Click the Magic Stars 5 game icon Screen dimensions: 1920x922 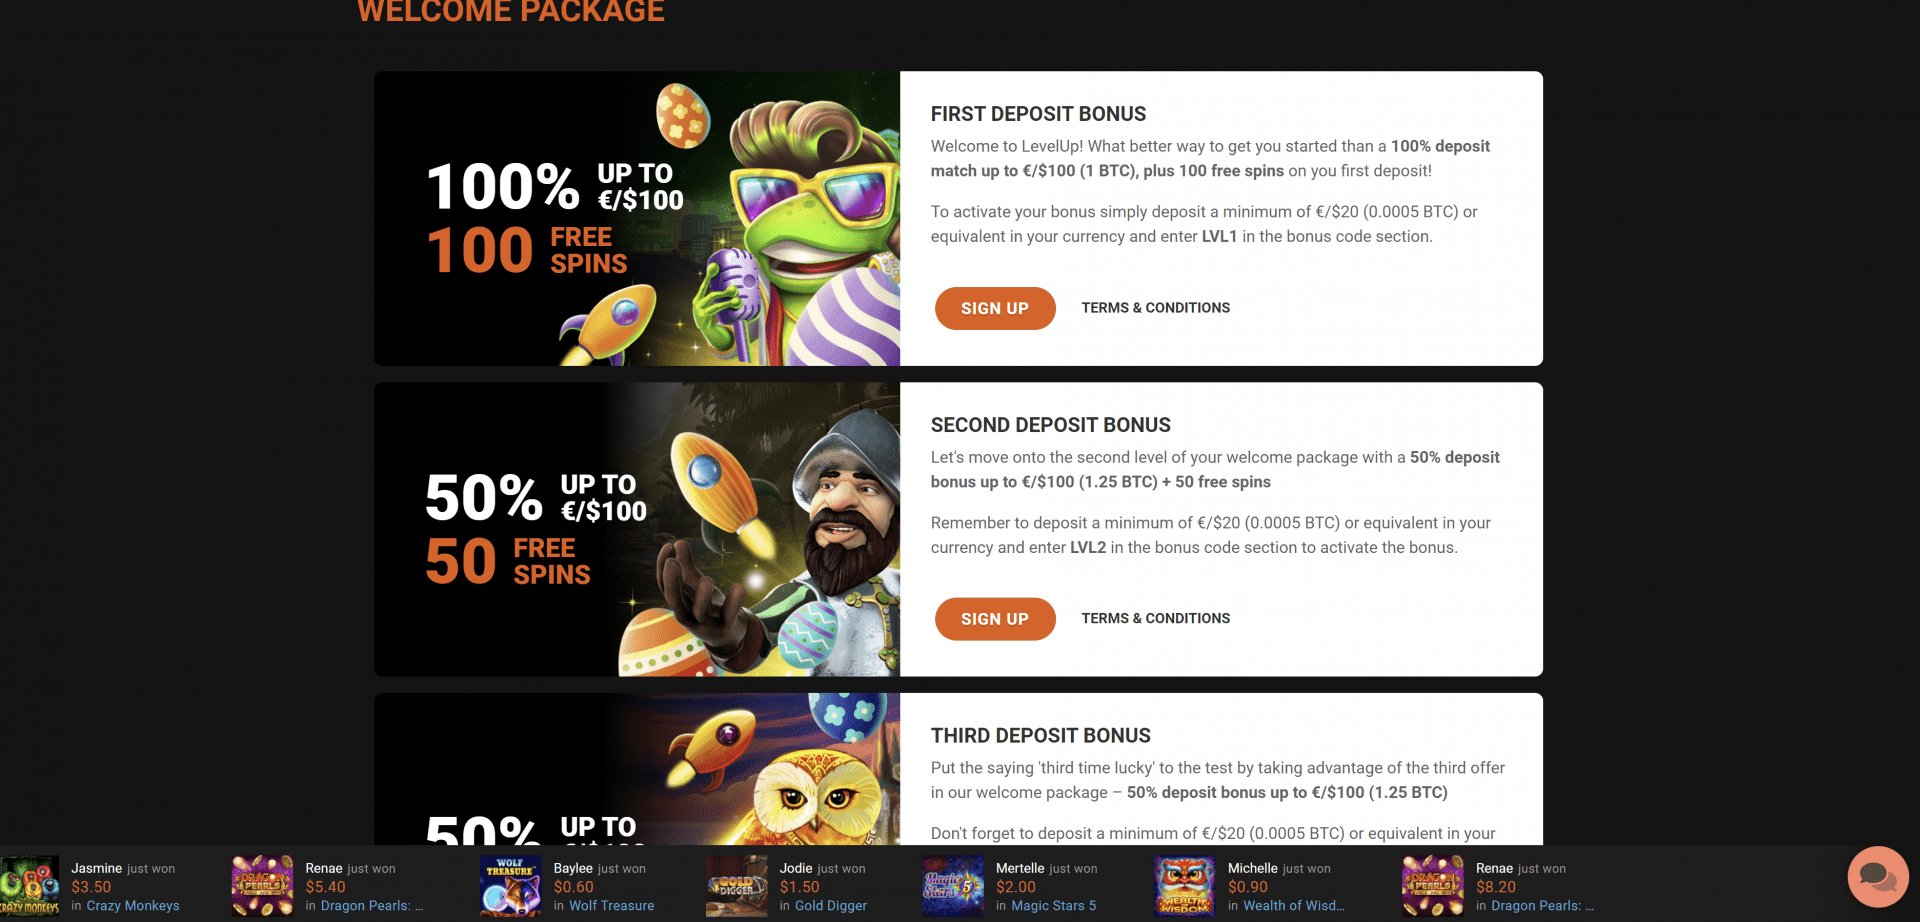pyautogui.click(x=953, y=886)
